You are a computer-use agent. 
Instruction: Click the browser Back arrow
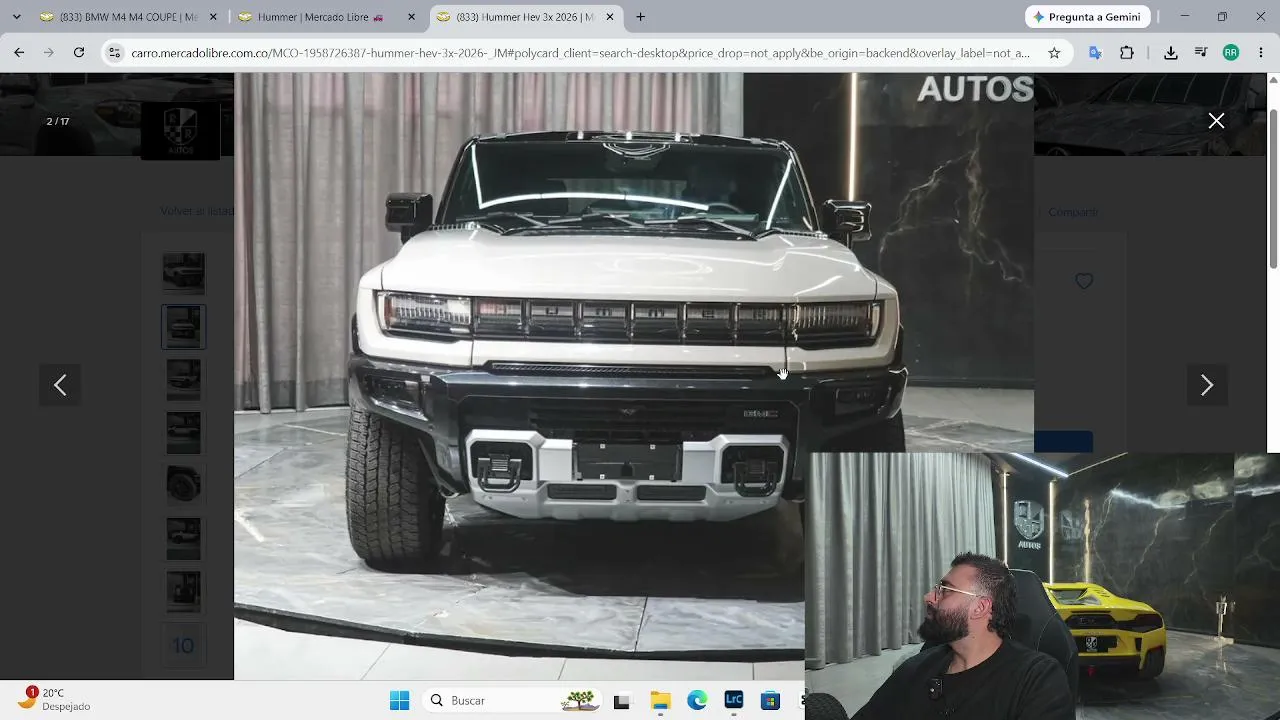19,53
